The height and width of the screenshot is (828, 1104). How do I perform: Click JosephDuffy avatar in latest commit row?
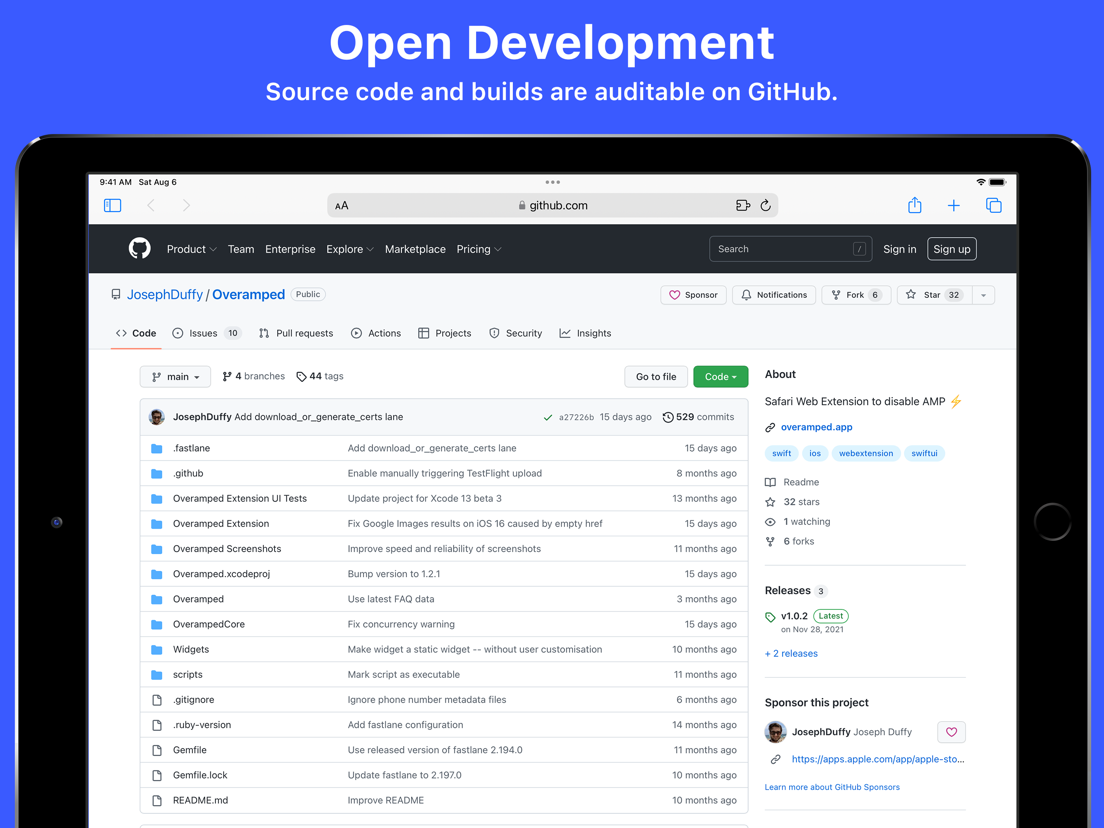[x=157, y=417]
